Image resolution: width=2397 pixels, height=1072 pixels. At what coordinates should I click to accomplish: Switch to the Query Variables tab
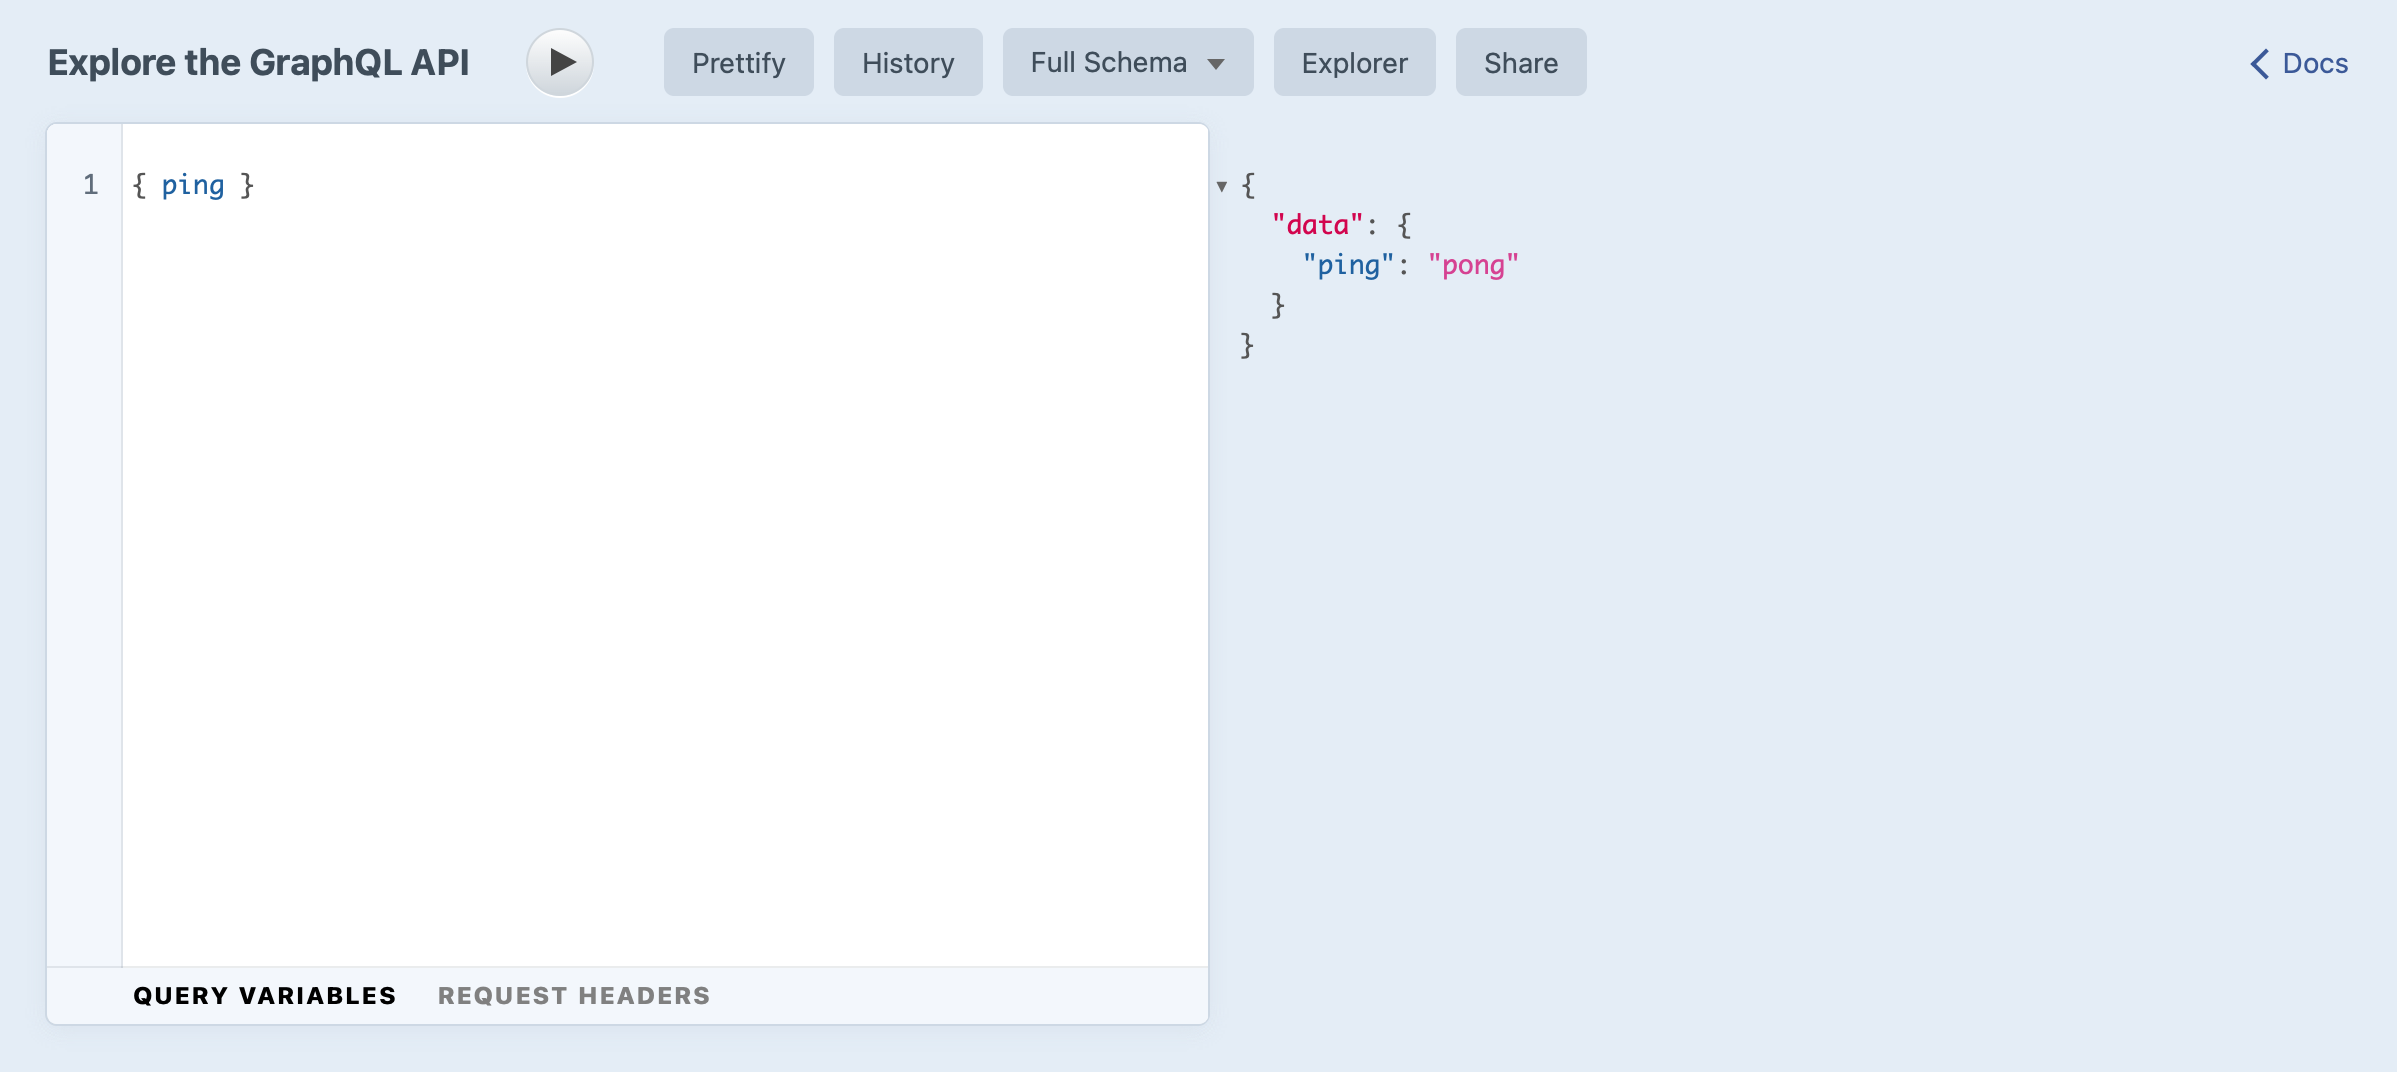click(x=264, y=995)
